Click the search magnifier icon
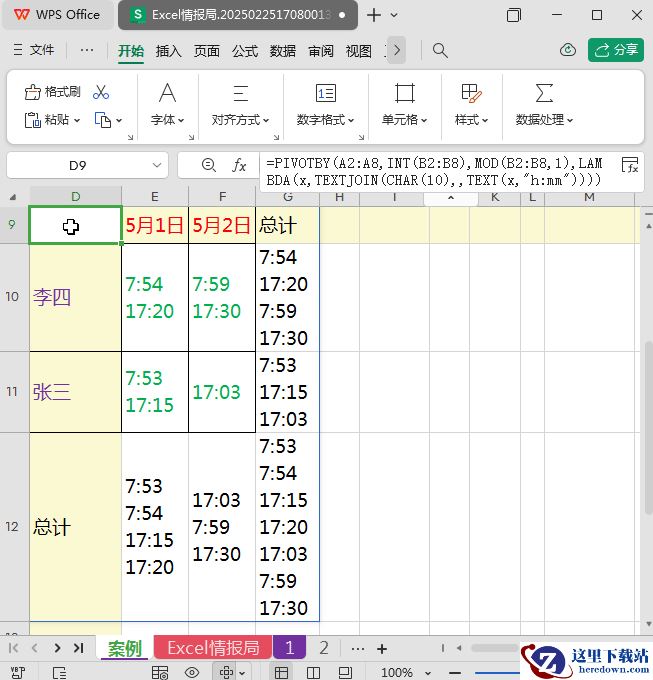The image size is (653, 680). click(x=440, y=50)
